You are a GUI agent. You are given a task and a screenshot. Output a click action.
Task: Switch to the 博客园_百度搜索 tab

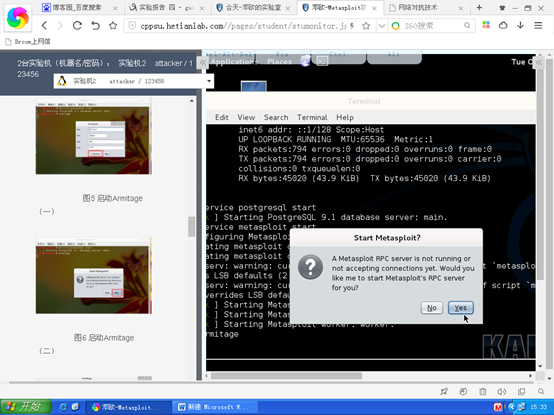point(77,7)
